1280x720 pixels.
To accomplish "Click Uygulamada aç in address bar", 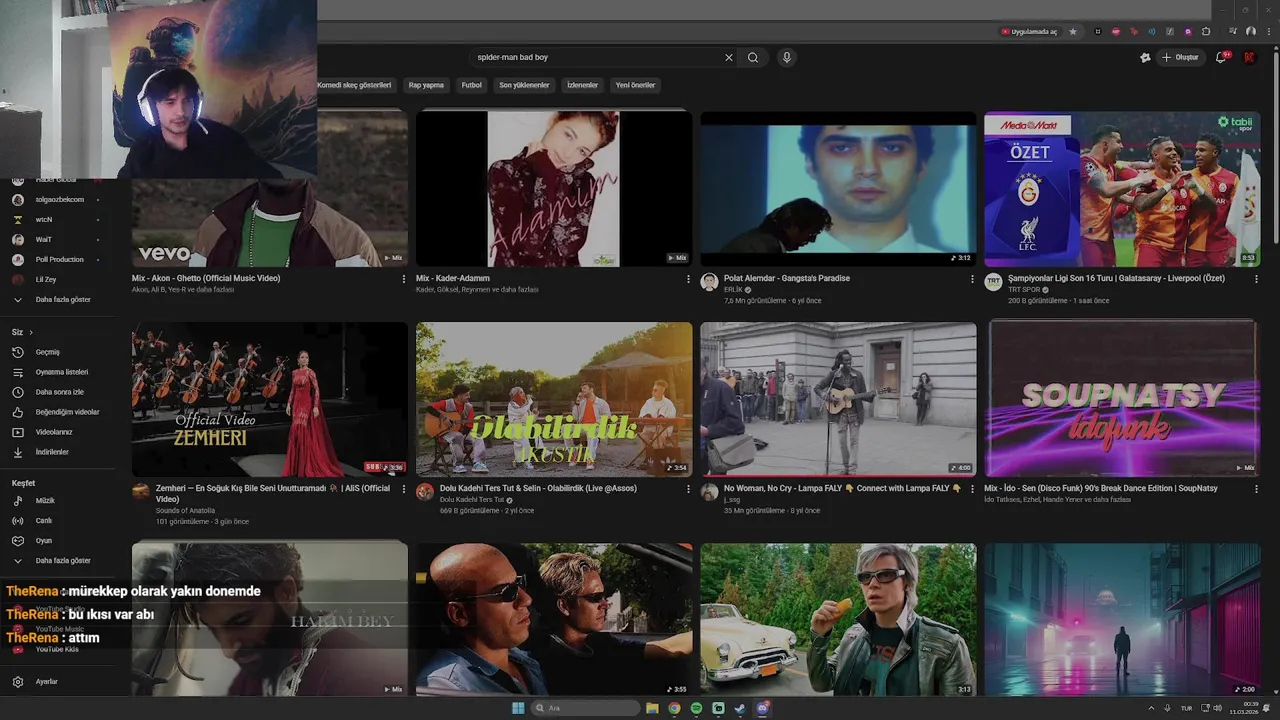I will pyautogui.click(x=1029, y=31).
